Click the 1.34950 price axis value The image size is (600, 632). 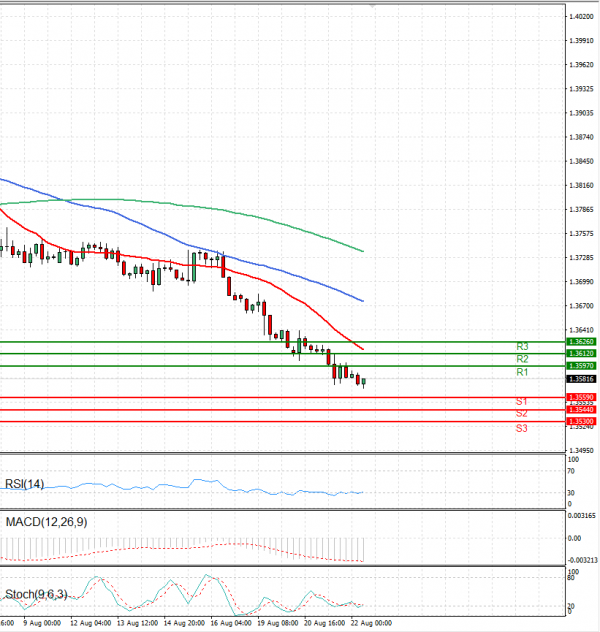point(581,450)
